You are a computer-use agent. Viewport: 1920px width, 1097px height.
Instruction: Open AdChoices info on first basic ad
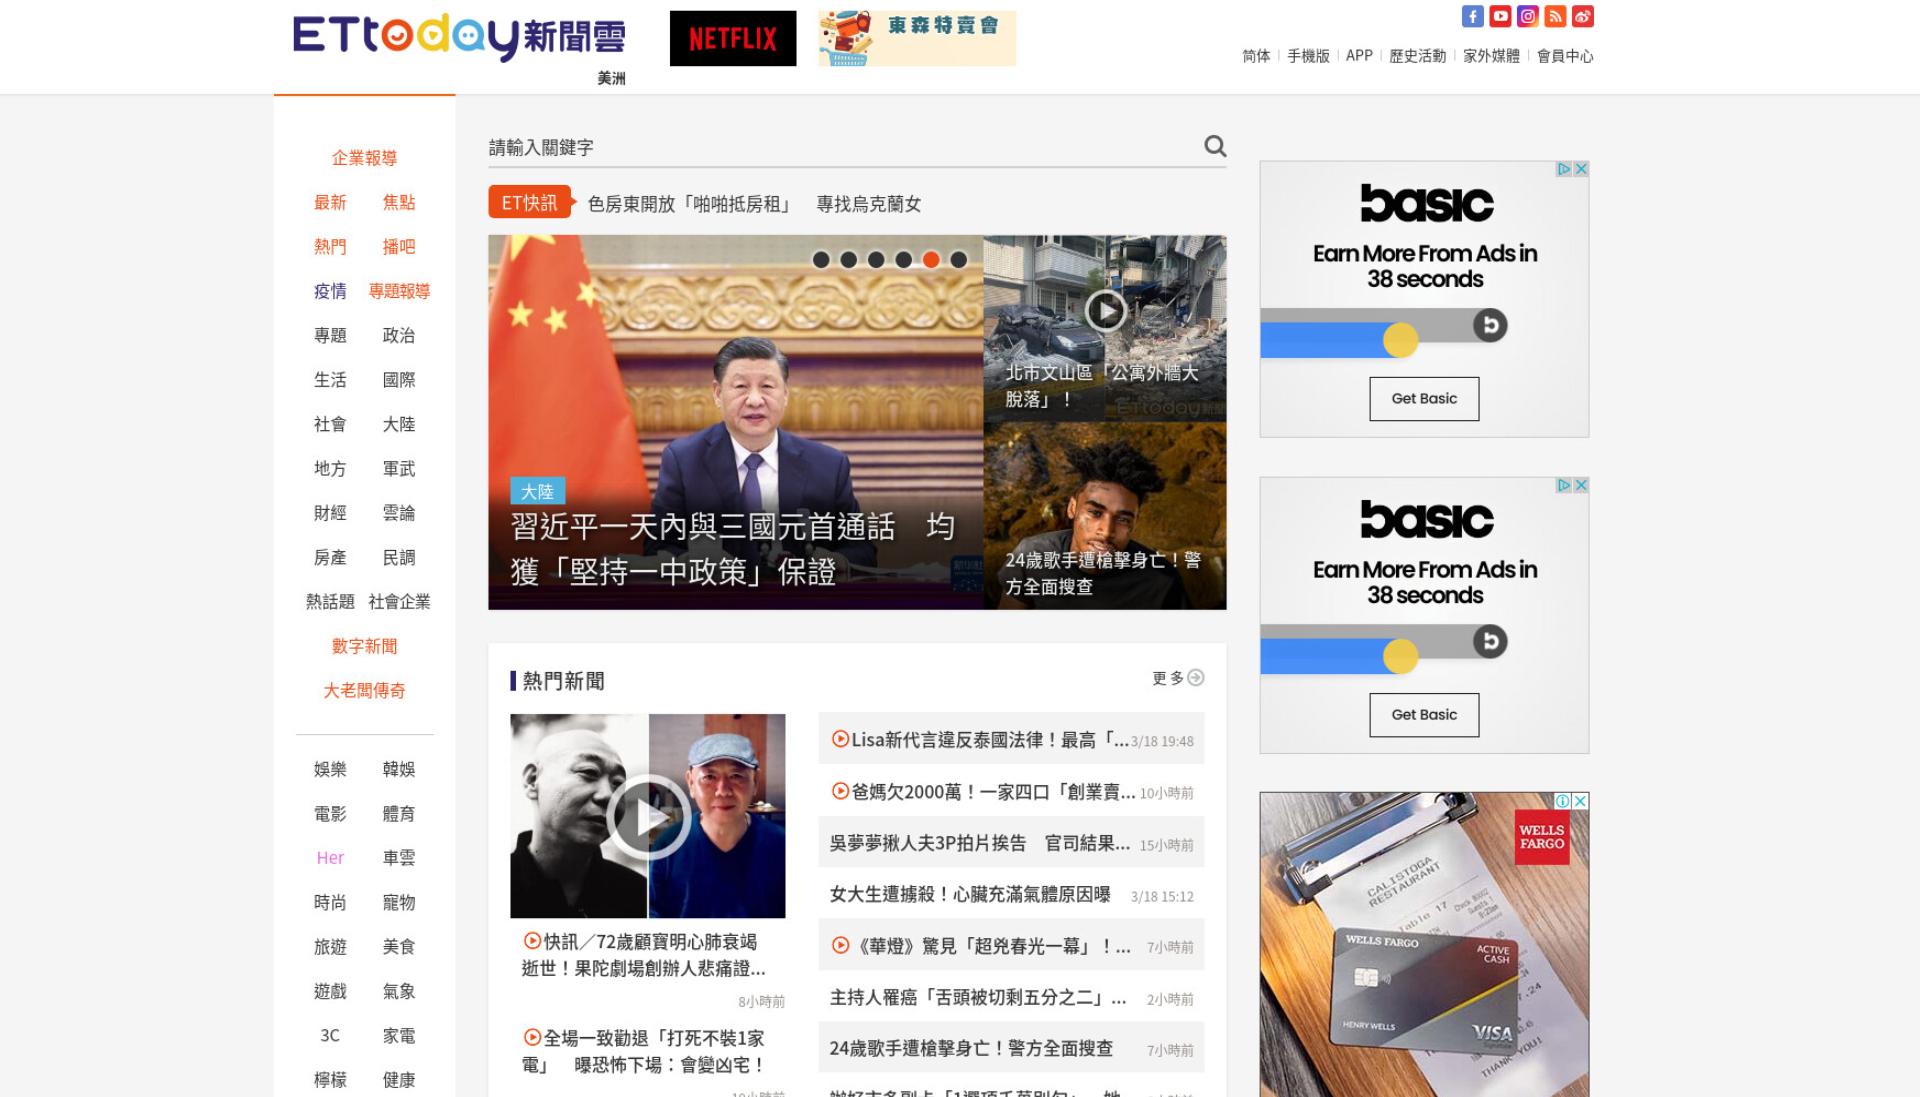click(x=1564, y=169)
